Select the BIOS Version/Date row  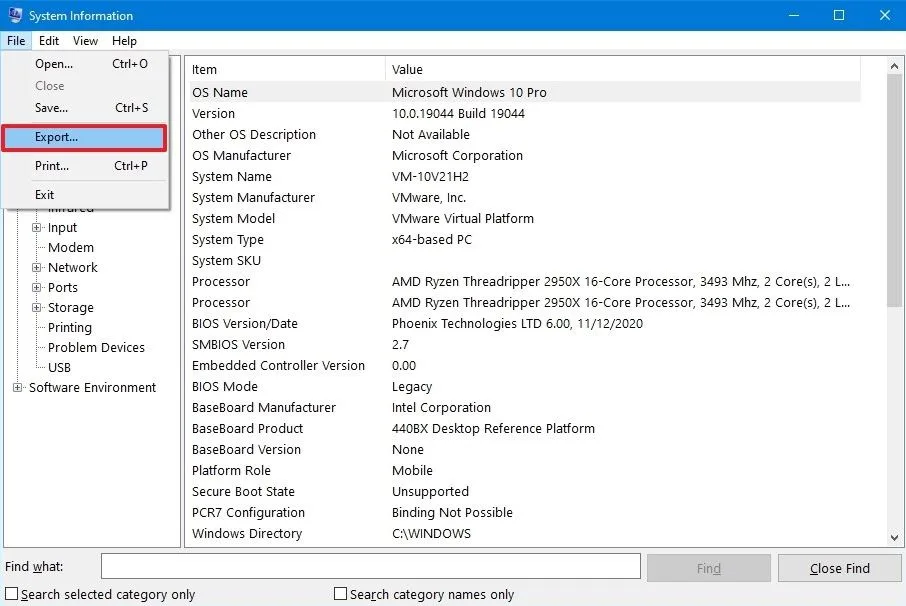[525, 324]
